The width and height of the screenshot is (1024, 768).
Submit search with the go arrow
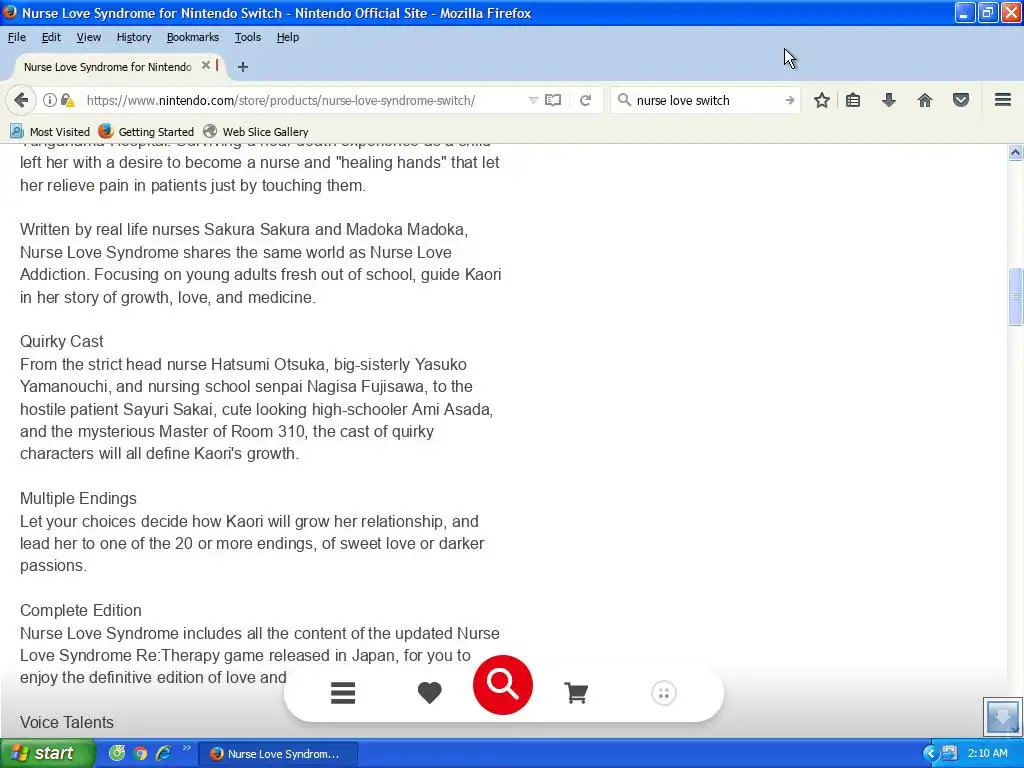[790, 100]
